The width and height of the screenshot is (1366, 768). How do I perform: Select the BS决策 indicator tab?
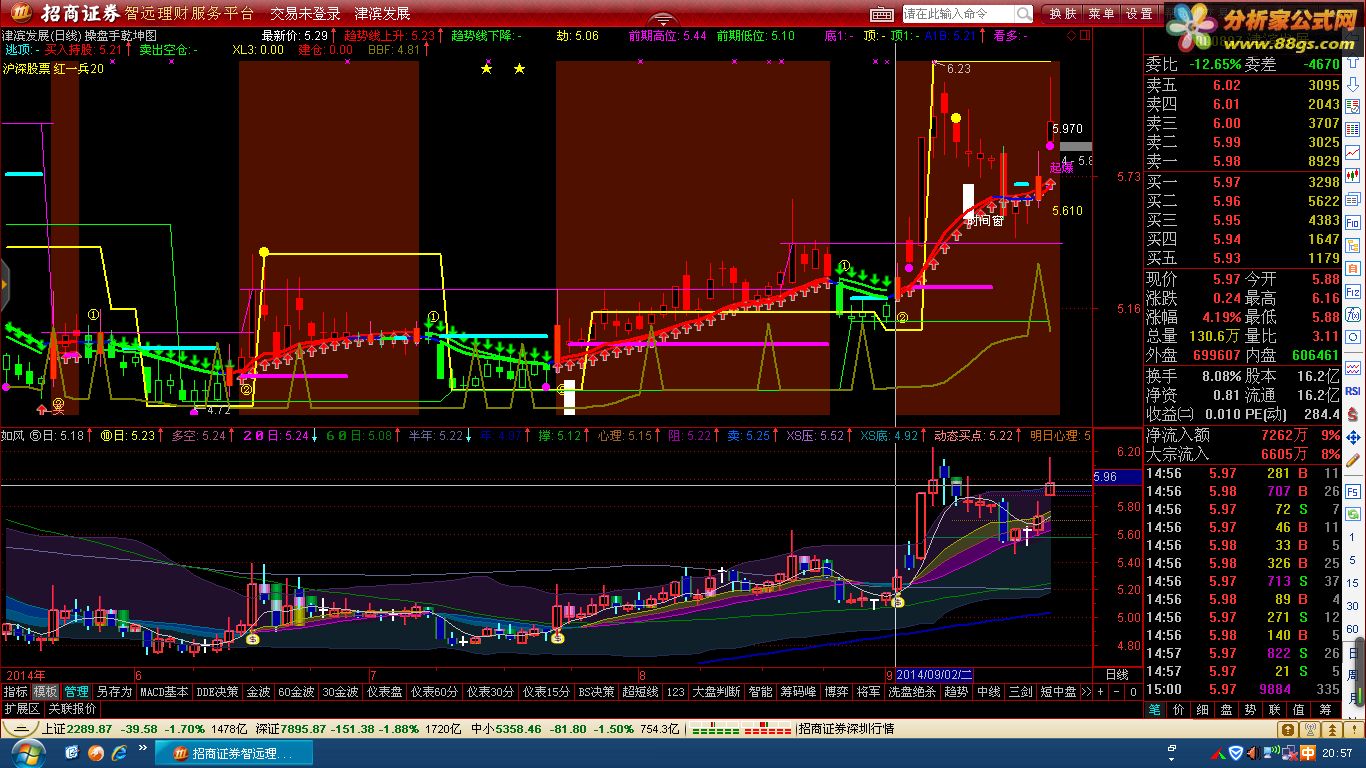tap(596, 691)
